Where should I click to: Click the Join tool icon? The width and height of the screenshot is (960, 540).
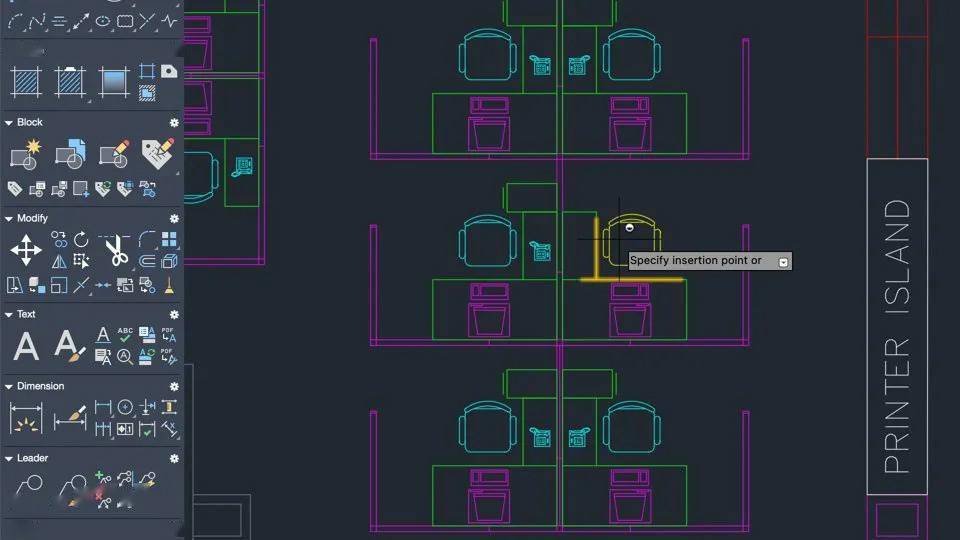pos(103,285)
